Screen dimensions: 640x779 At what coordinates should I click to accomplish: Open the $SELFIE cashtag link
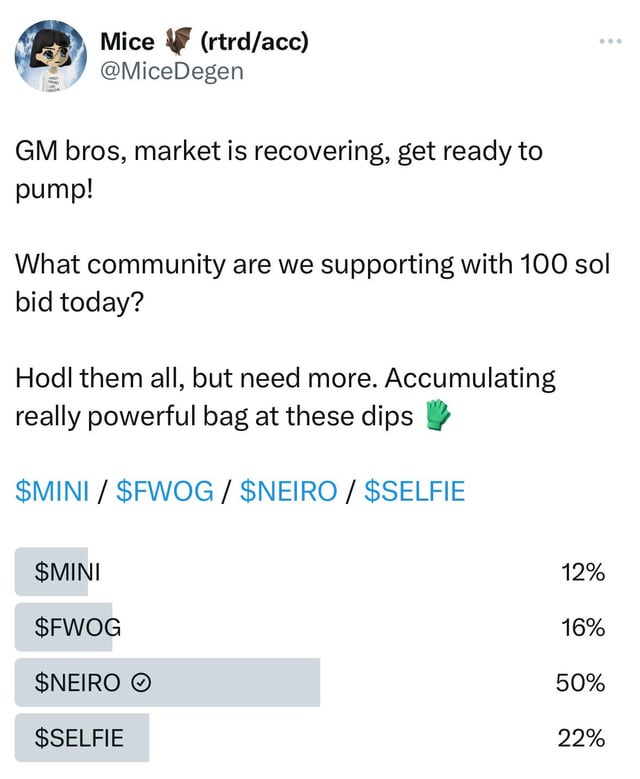click(x=413, y=491)
